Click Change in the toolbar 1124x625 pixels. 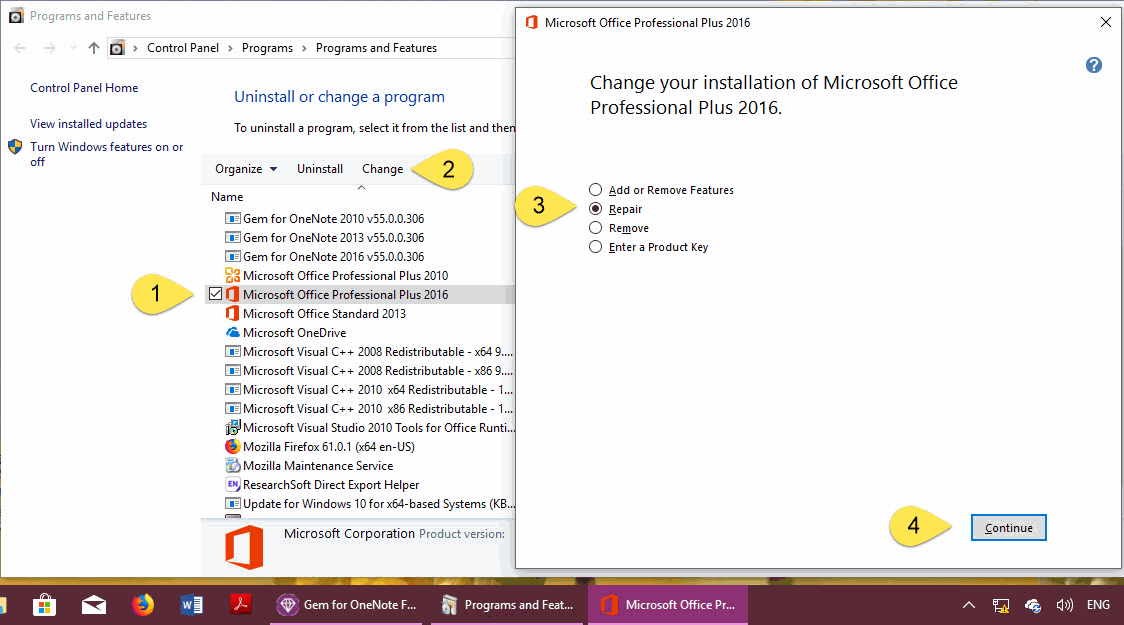382,169
